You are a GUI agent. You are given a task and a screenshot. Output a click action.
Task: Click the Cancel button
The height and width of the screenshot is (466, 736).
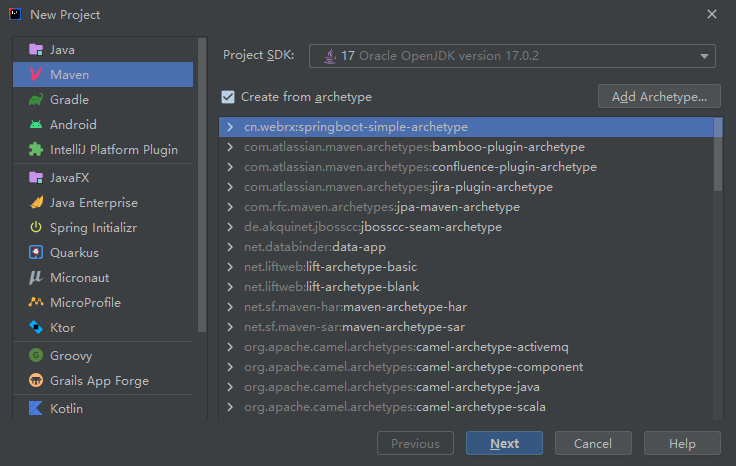(593, 443)
